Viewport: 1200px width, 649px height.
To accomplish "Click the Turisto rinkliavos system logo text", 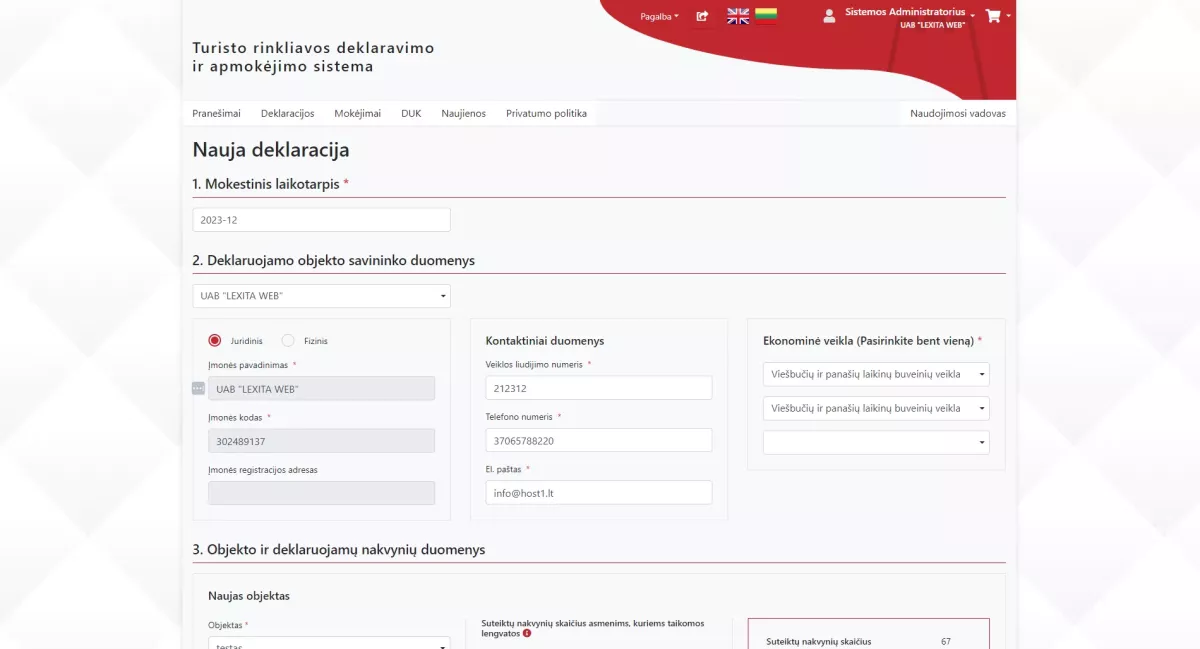I will tap(312, 55).
